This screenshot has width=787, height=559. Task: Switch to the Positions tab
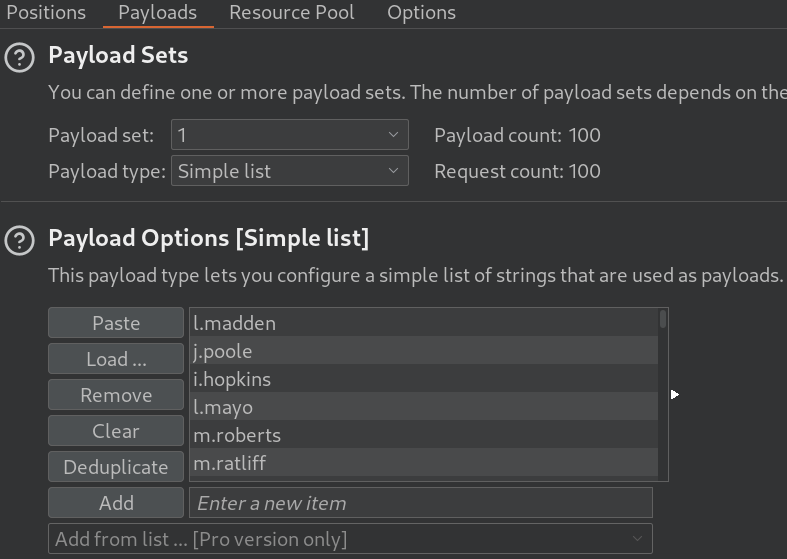[46, 13]
